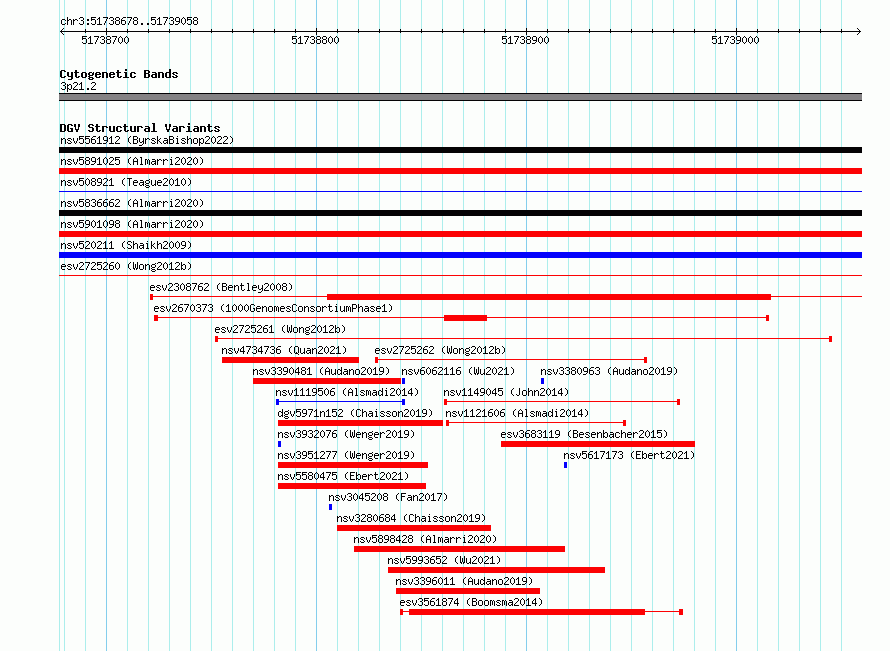Select esv2670373 (1000GenomesConsortiumPhase1) label
The image size is (890, 651).
coord(273,308)
